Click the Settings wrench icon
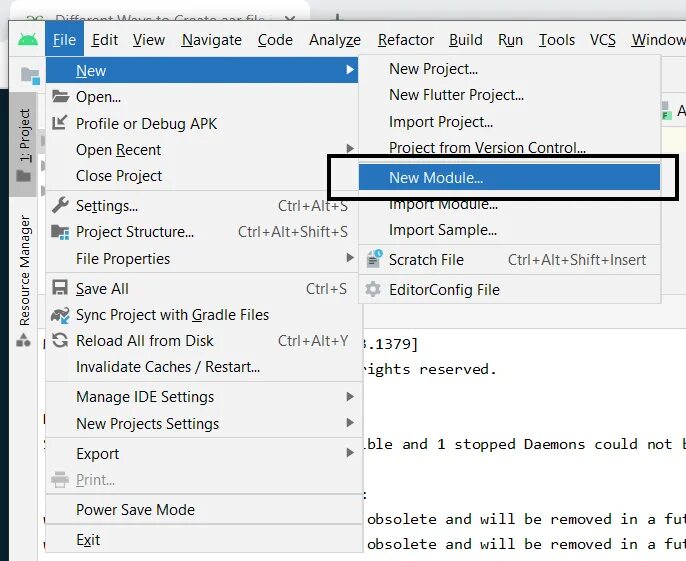Image resolution: width=686 pixels, height=561 pixels. point(60,206)
